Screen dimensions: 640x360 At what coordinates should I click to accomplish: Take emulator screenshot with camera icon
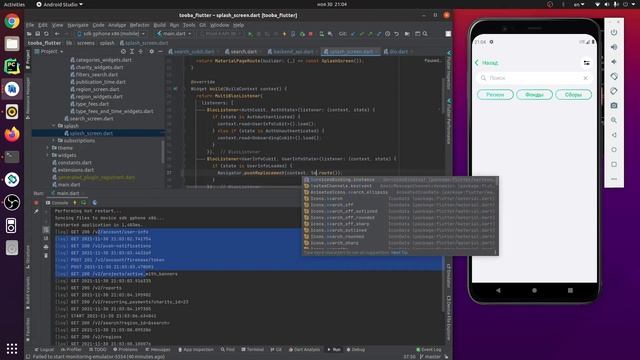614,106
